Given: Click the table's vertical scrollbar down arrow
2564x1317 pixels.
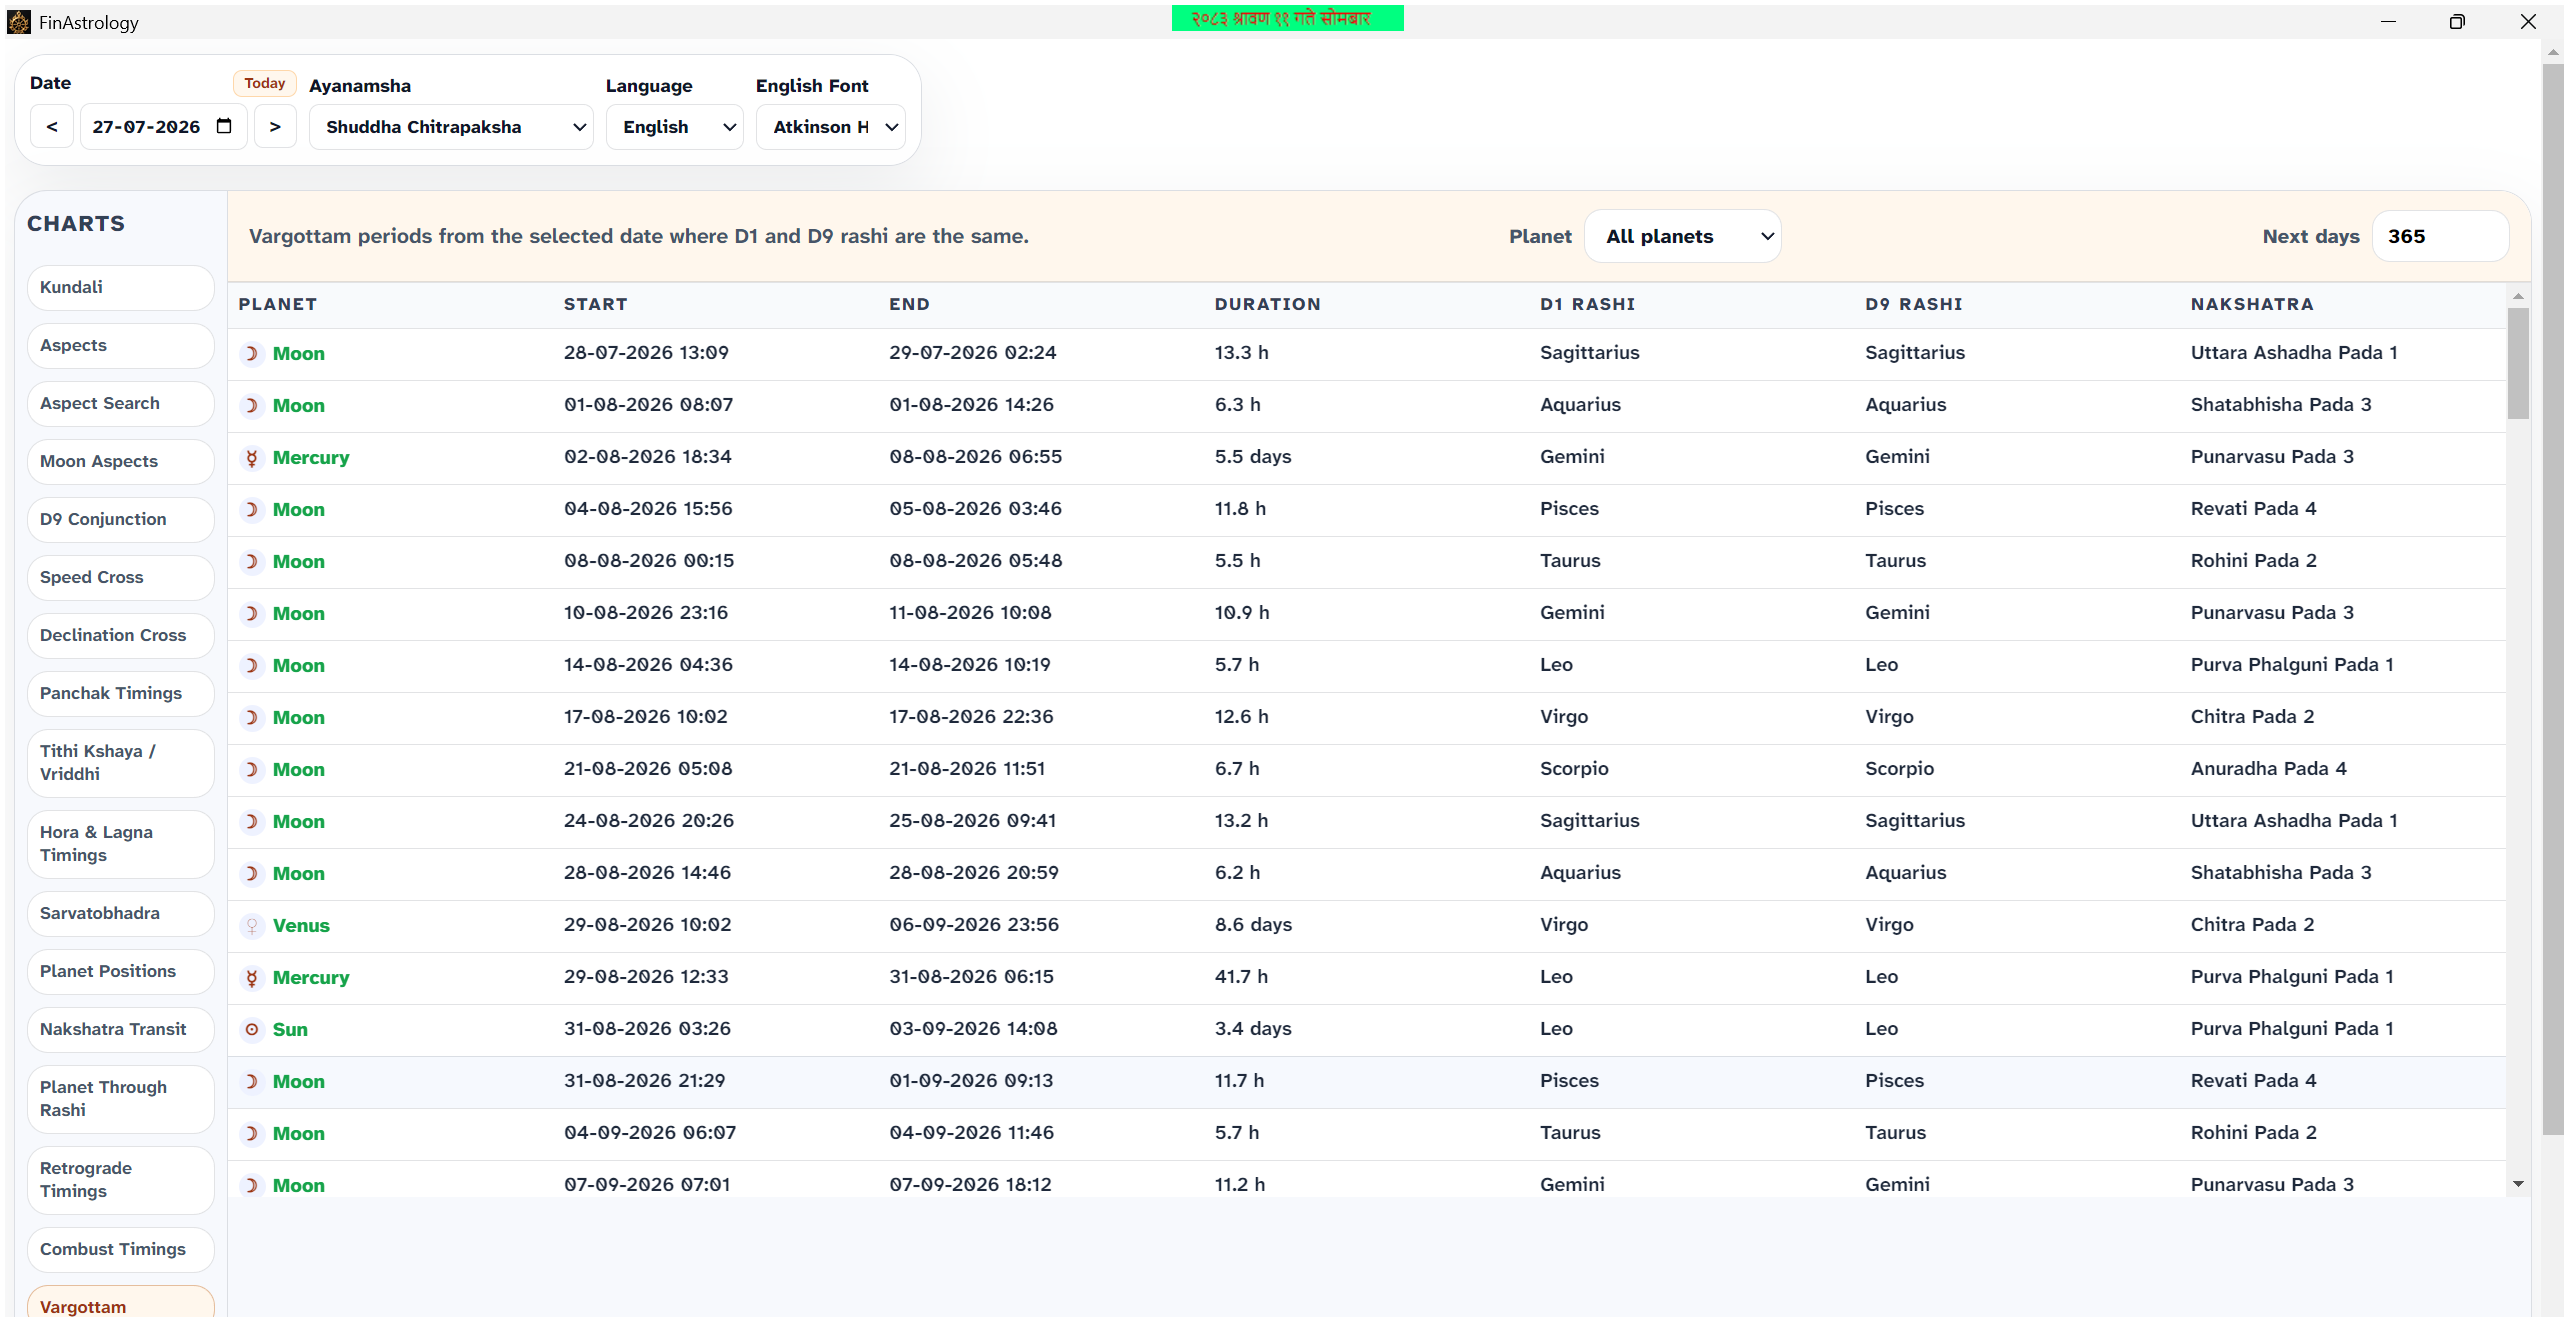Looking at the screenshot, I should click(2518, 1184).
